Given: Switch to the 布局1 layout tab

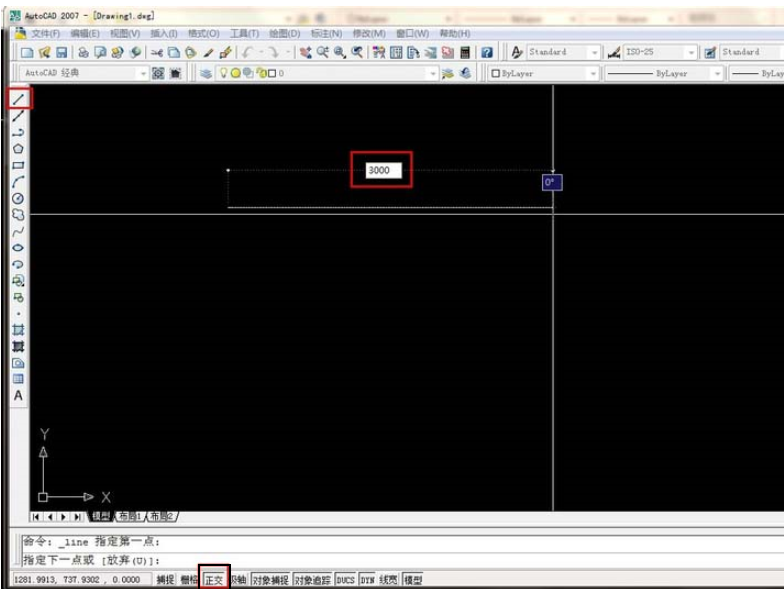Looking at the screenshot, I should 130,516.
